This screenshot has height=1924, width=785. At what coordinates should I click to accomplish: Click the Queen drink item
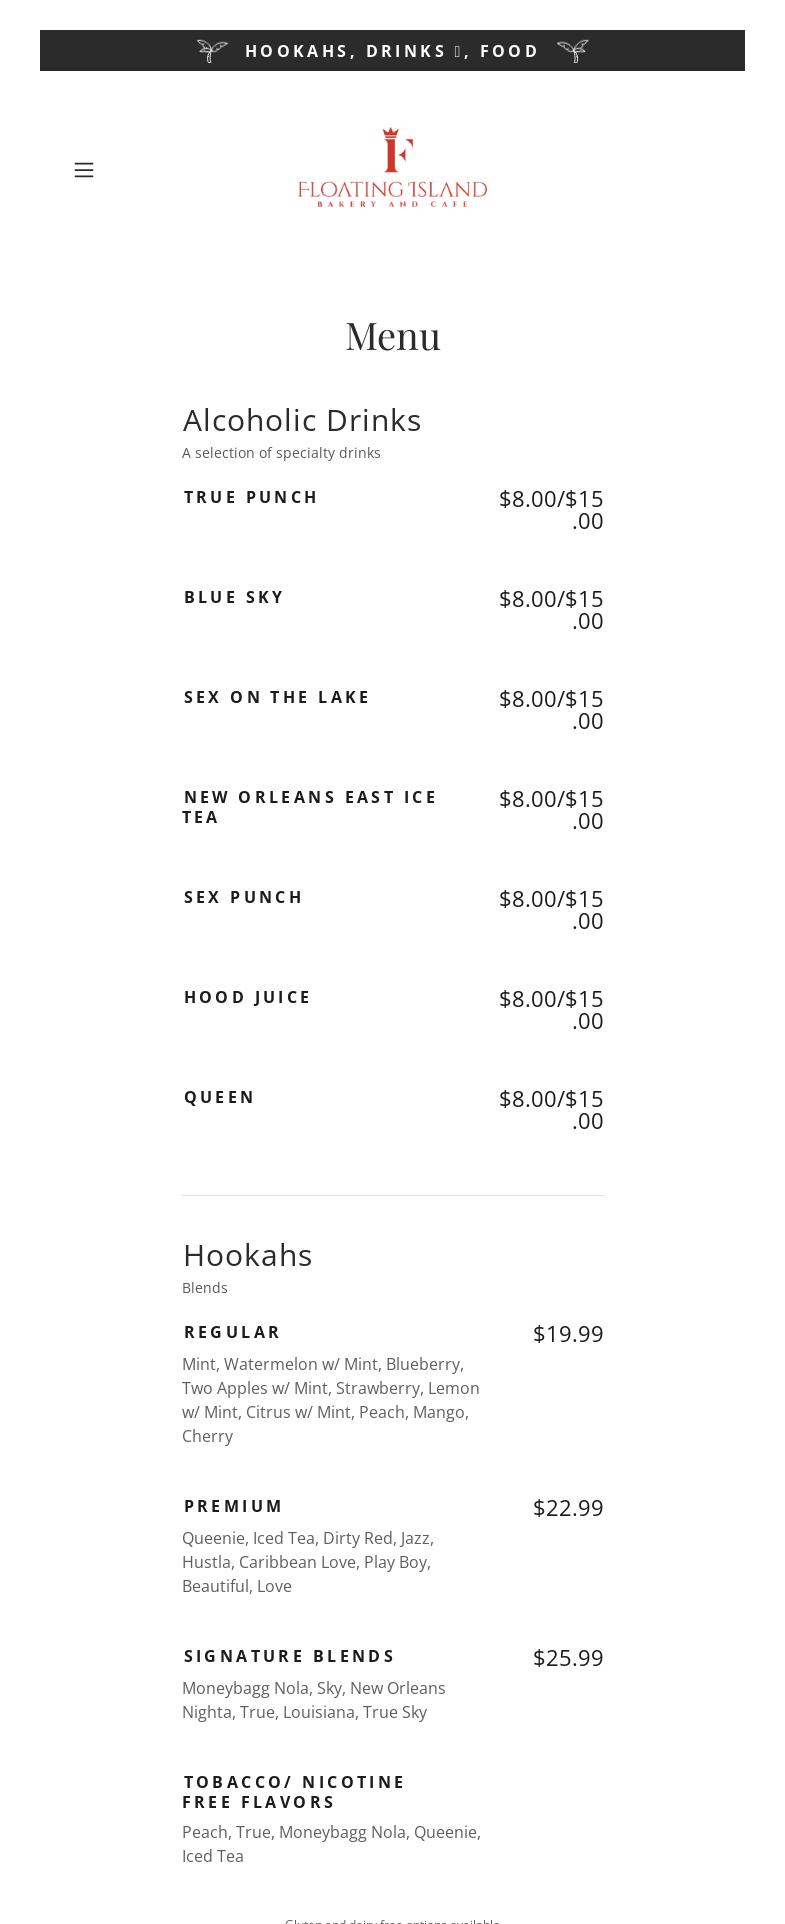[220, 1097]
